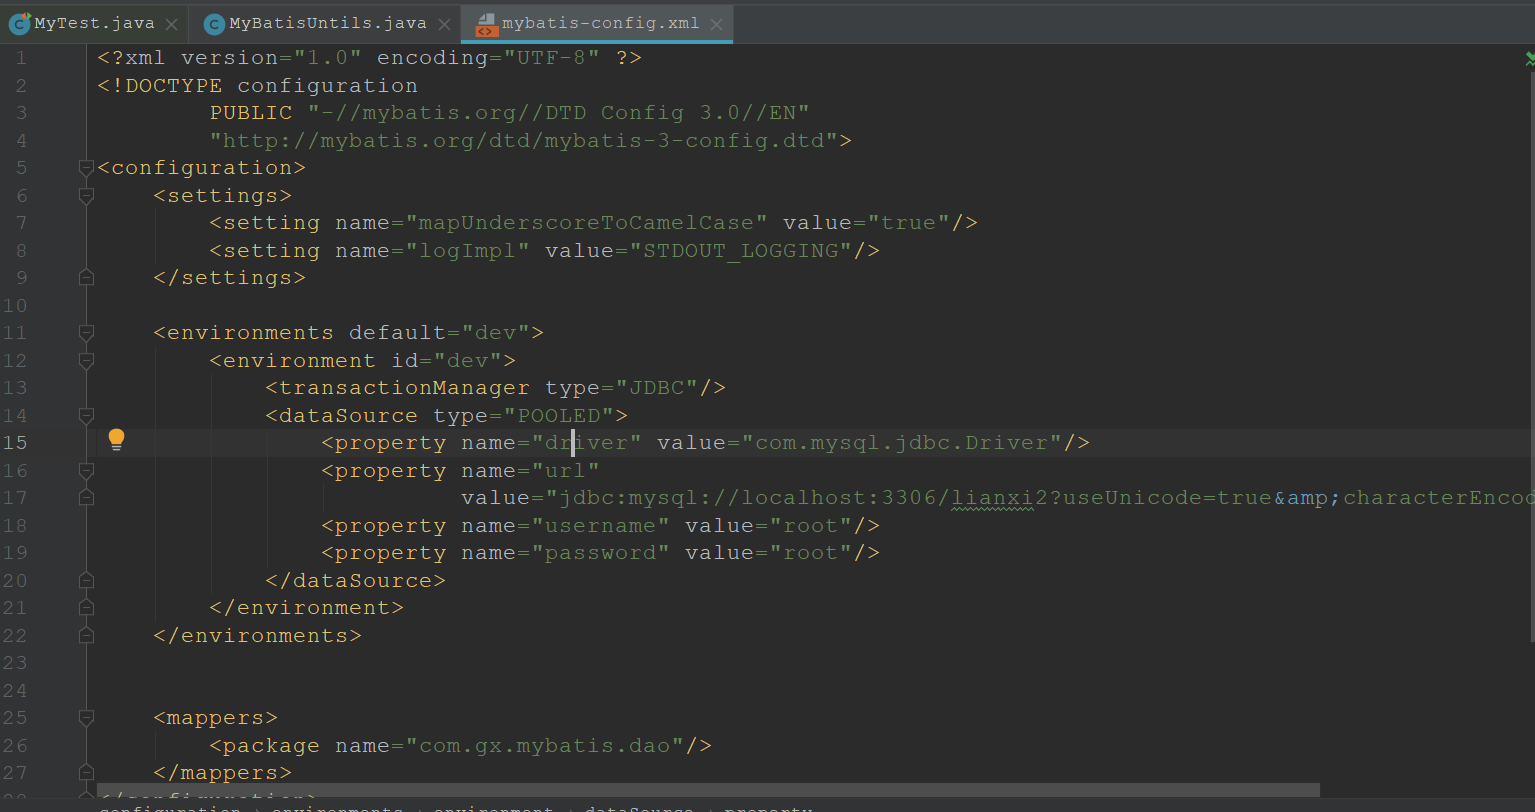
Task: Click fold end marker at </settings>
Action: pyautogui.click(x=86, y=277)
